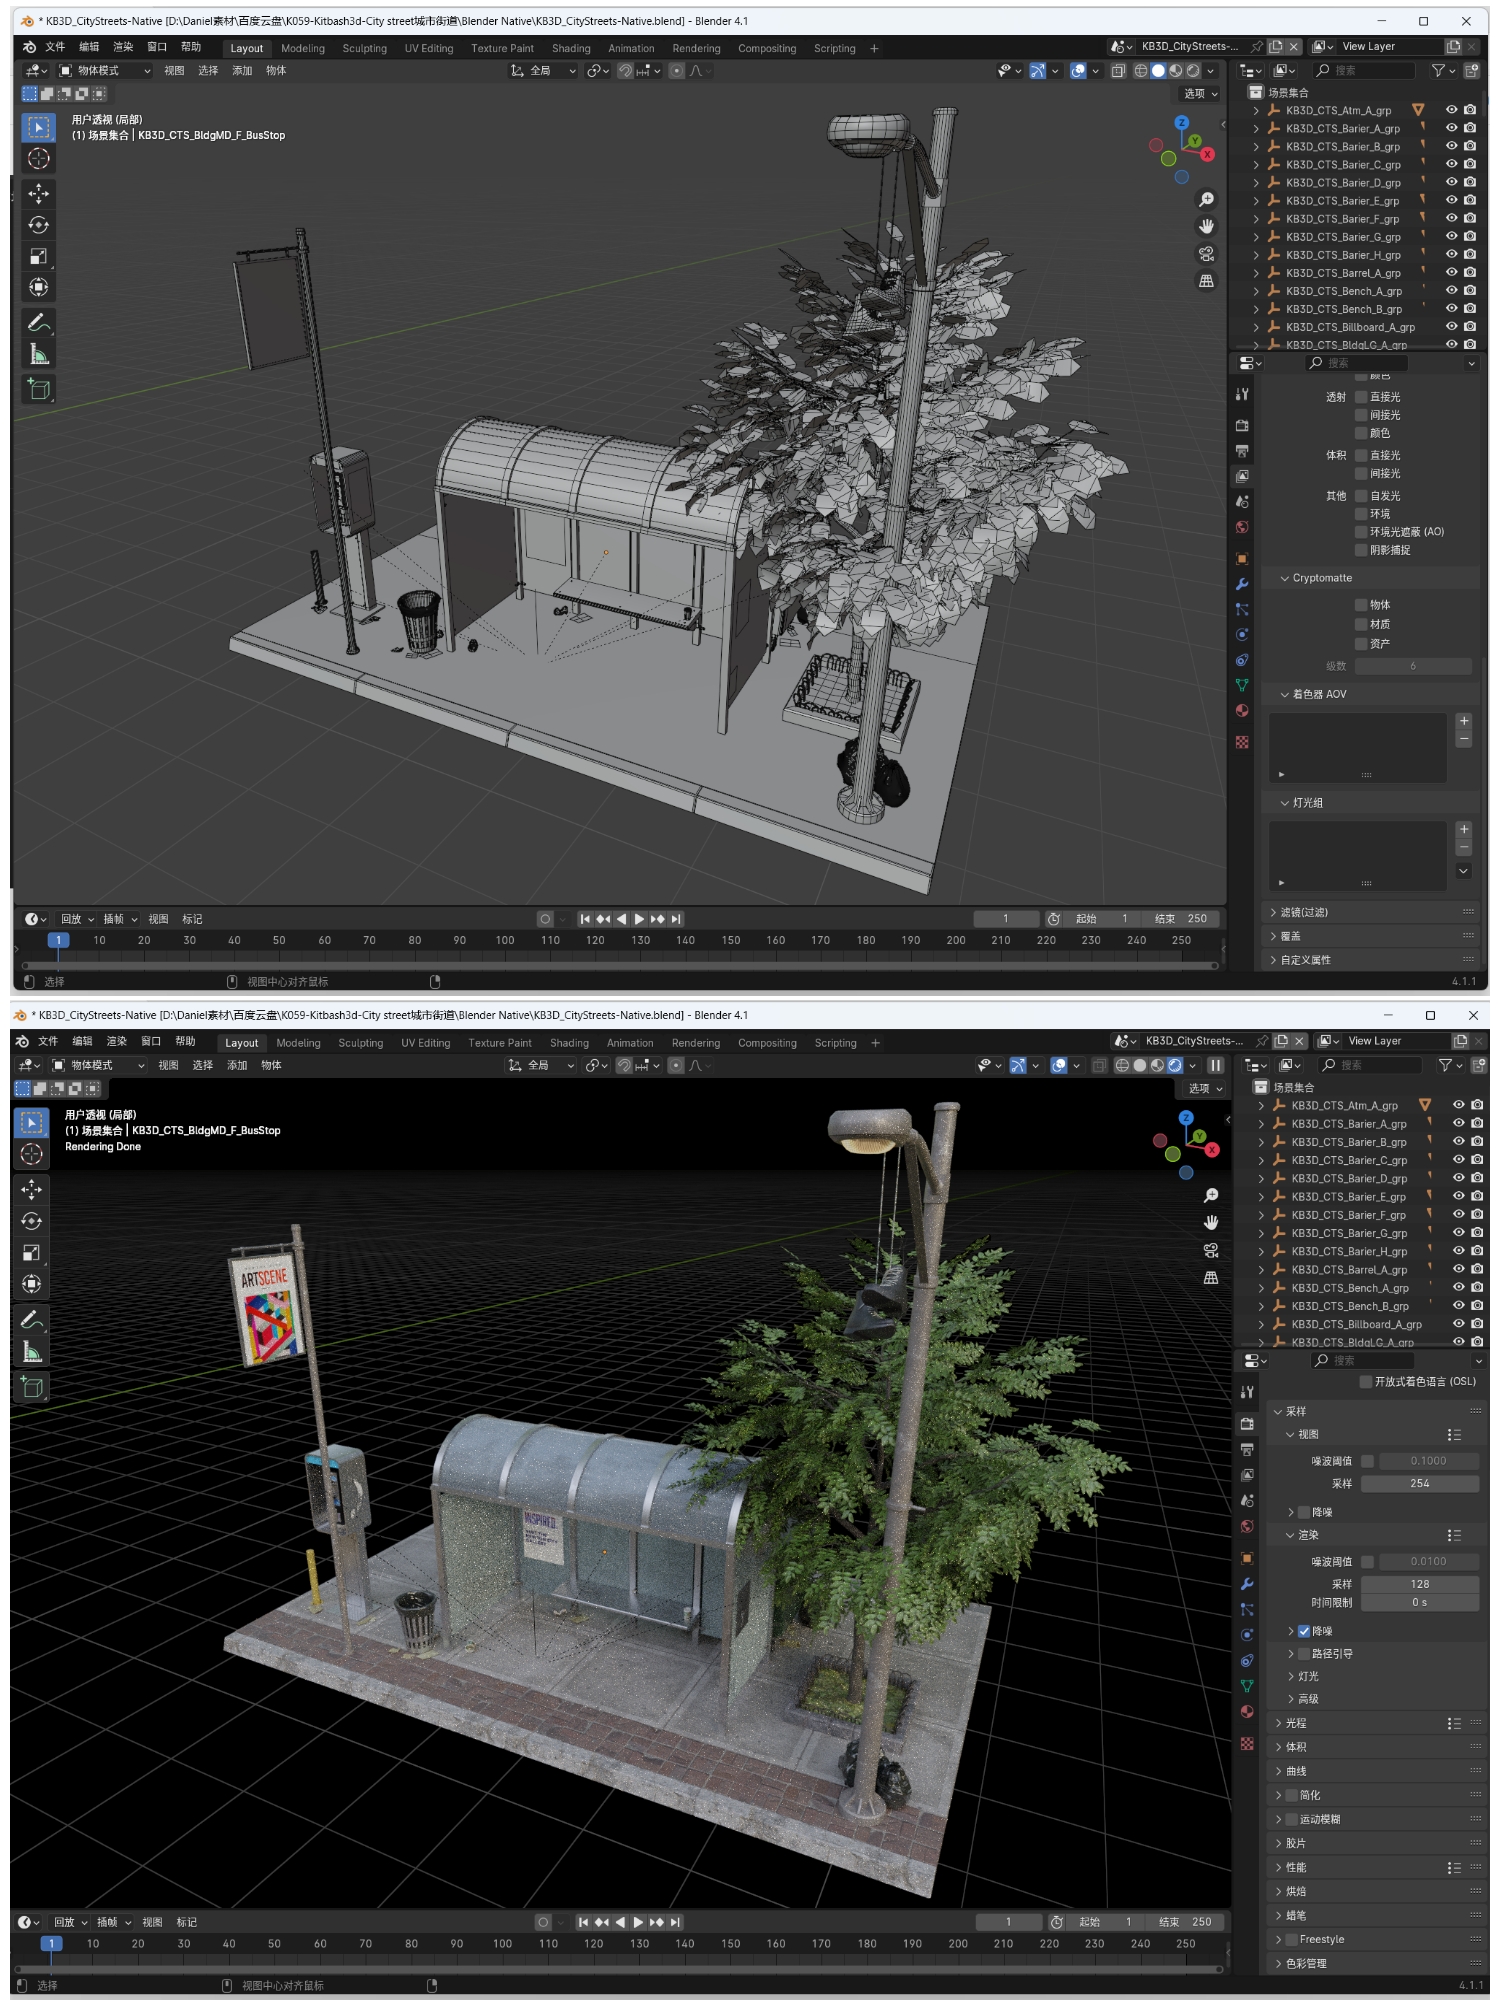Viewport: 1500px width, 2000px height.
Task: Add new collection in top window outliner
Action: [x=1472, y=71]
